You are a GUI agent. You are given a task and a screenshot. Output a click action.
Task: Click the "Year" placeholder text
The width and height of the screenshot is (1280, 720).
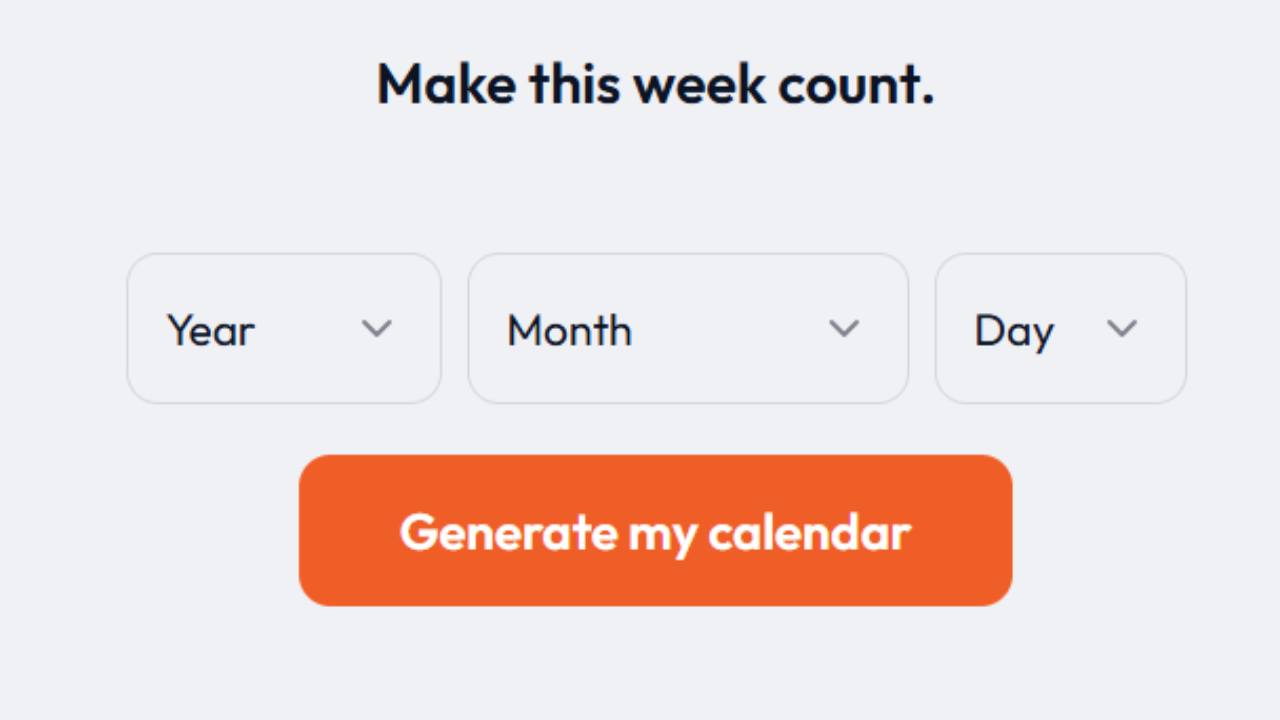pos(211,330)
